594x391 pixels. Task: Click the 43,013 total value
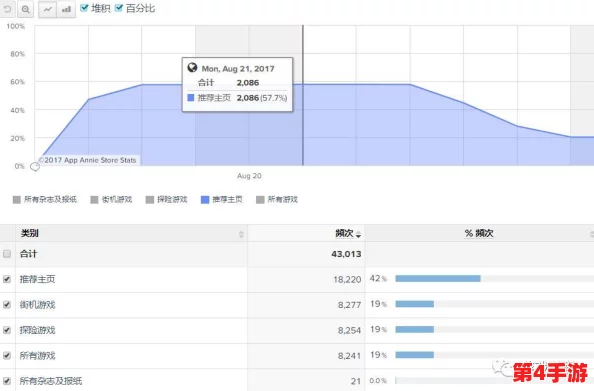click(x=346, y=254)
